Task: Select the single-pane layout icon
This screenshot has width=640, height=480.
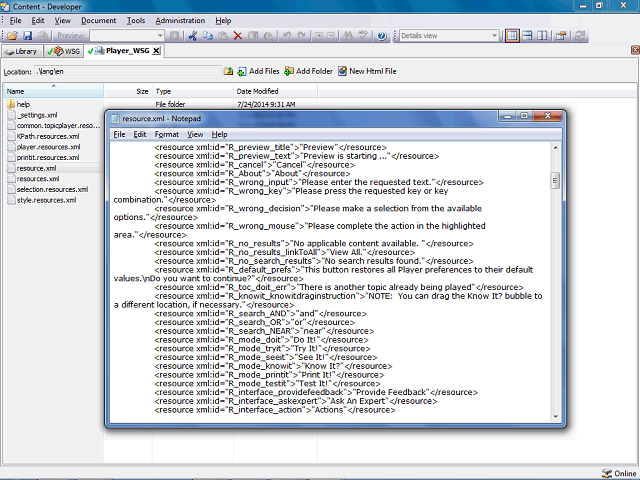Action: [512, 36]
